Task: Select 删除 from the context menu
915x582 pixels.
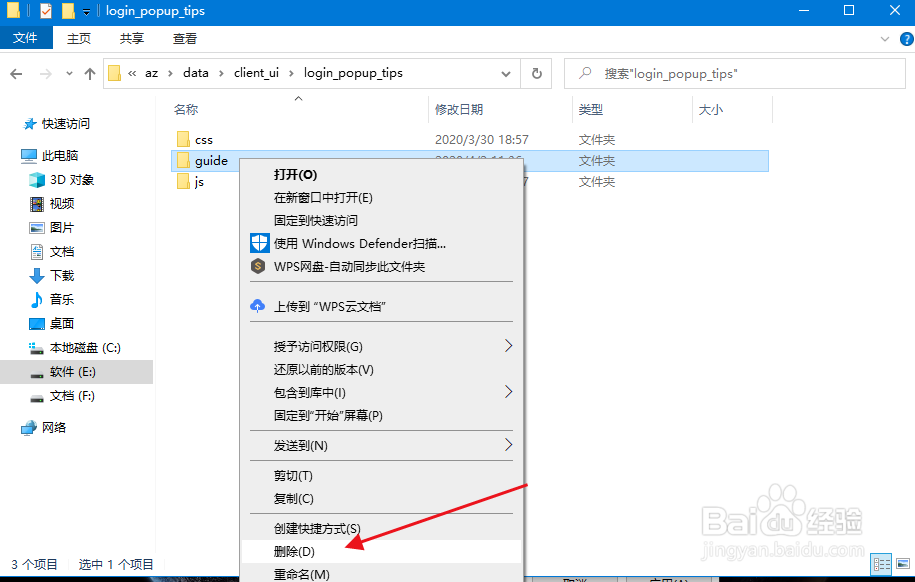Action: (296, 551)
